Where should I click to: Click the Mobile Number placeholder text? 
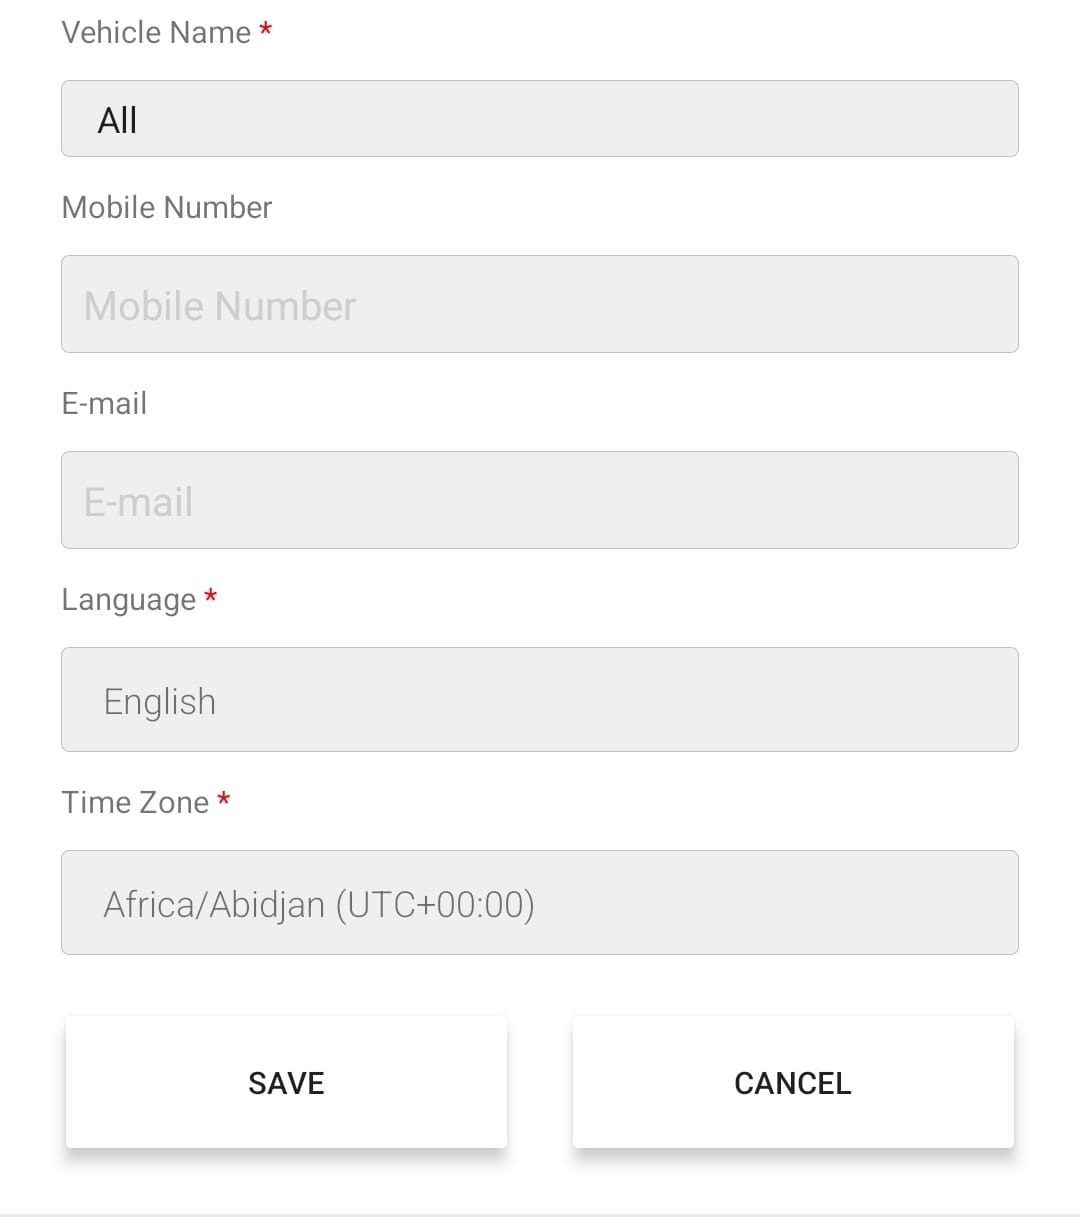(220, 306)
